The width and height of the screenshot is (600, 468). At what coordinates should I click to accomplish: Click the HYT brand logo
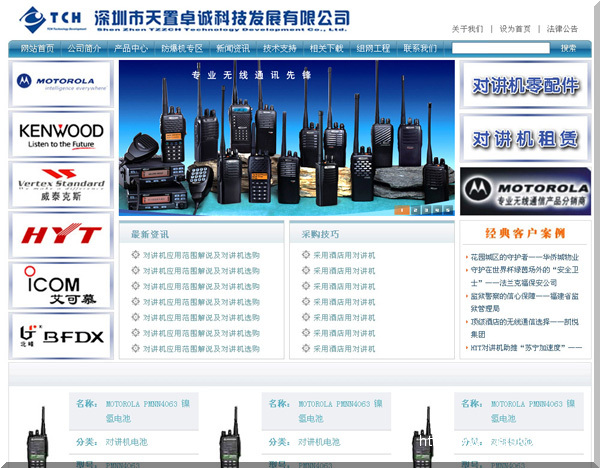(x=63, y=235)
